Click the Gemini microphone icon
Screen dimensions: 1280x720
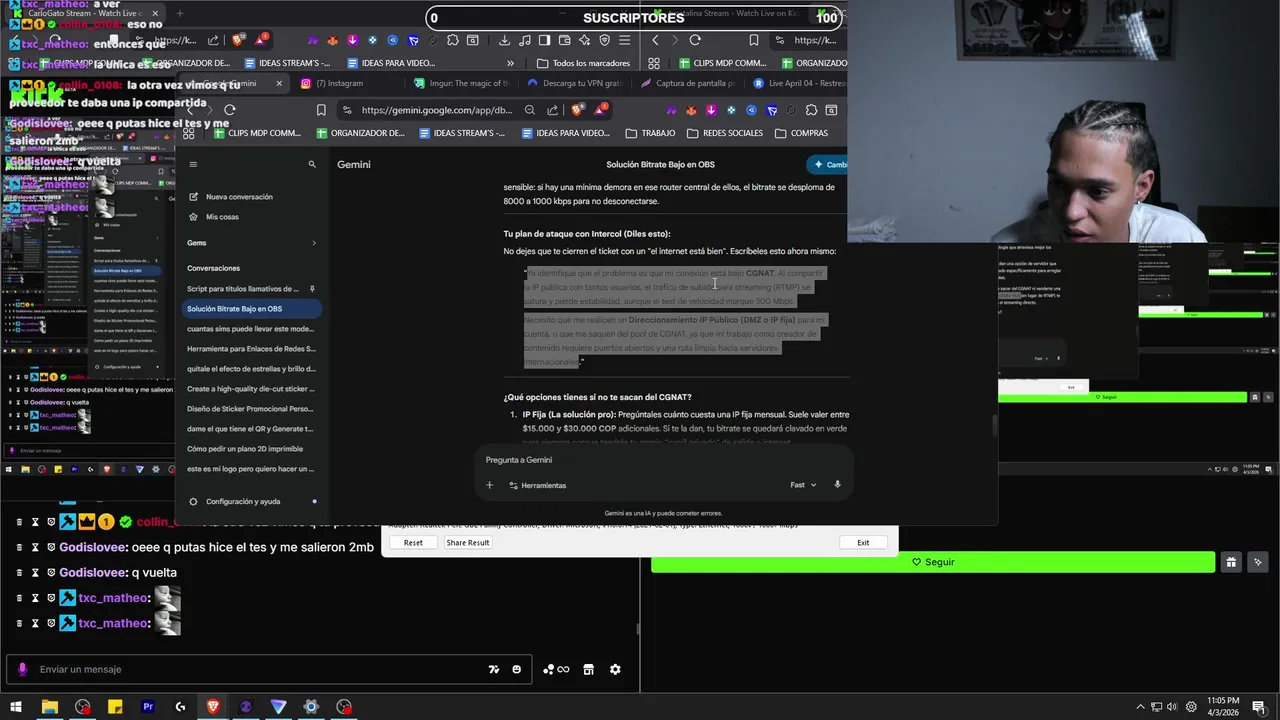pos(837,485)
